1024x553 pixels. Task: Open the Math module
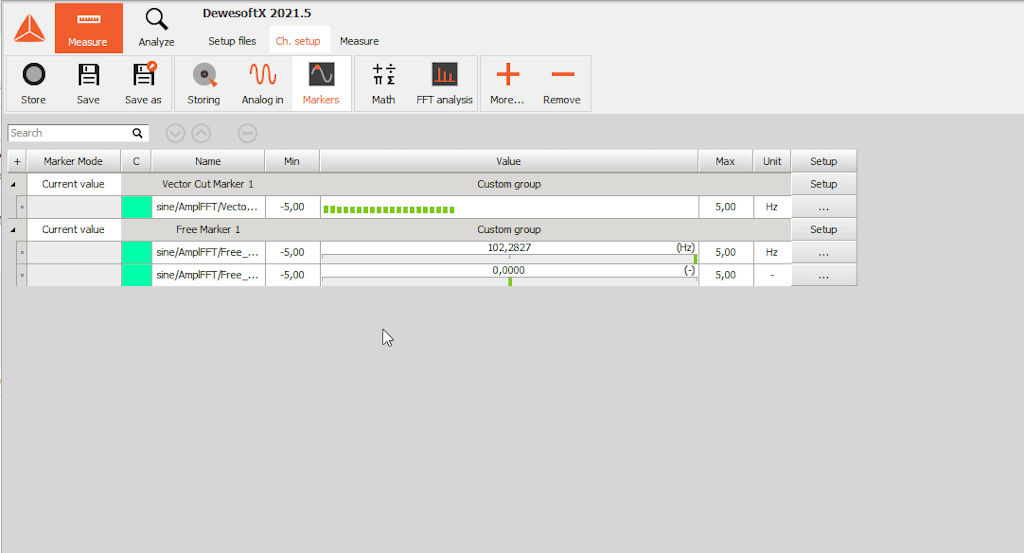(x=383, y=84)
